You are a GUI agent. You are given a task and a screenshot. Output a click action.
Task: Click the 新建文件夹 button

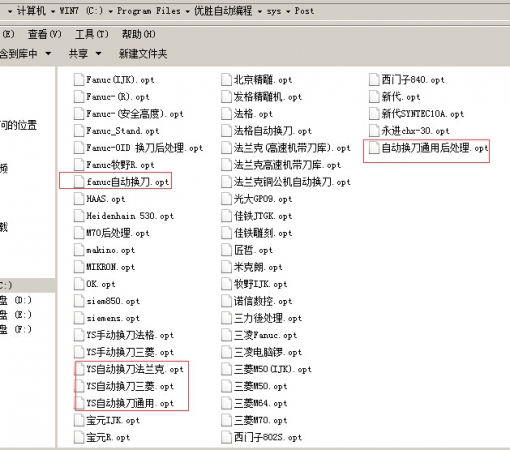pyautogui.click(x=143, y=54)
